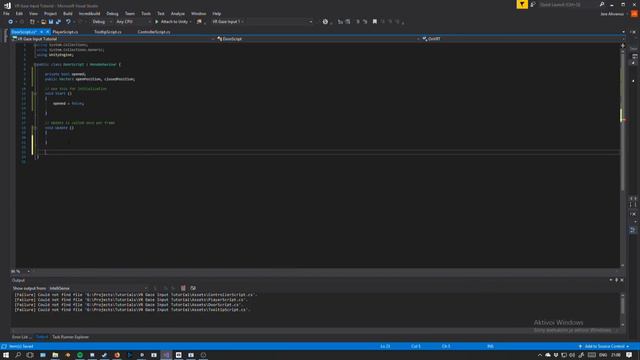Click the Undo toolbar icon
The height and width of the screenshot is (360, 640).
click(x=68, y=22)
